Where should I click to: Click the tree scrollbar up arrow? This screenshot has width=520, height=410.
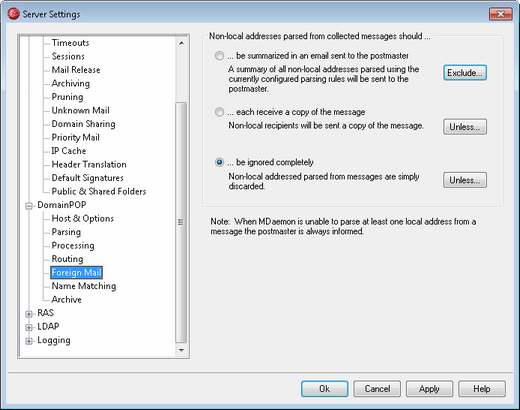point(181,43)
